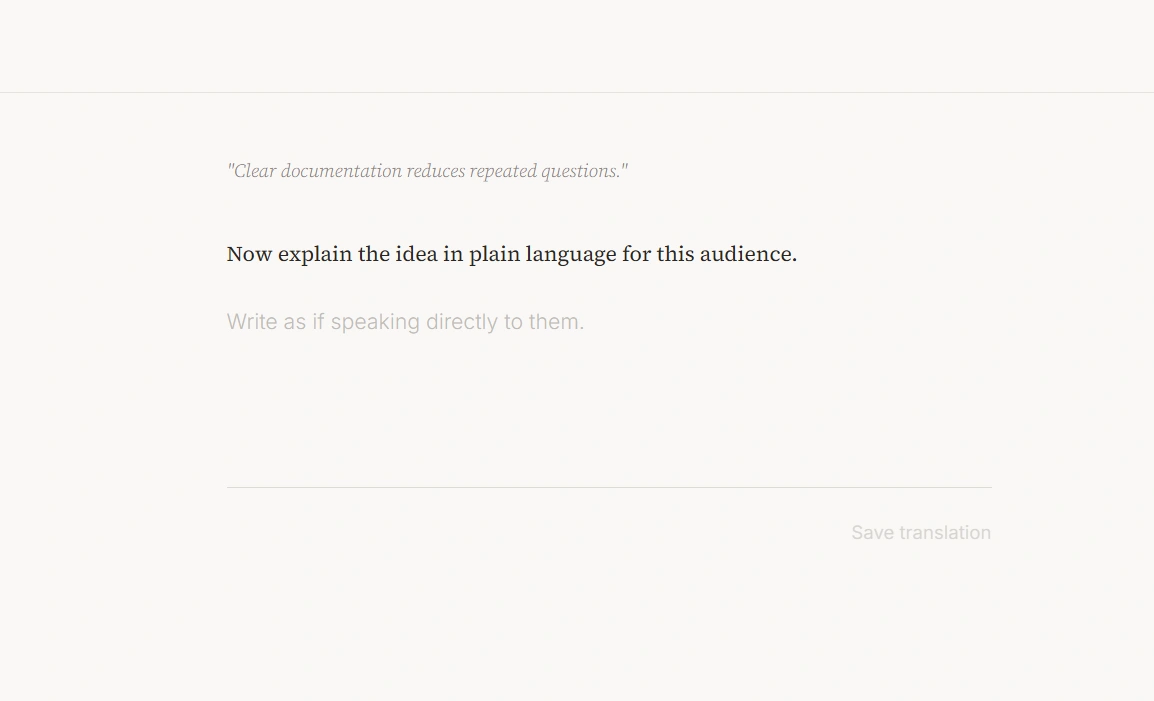Click the word "Now" starting the instruction

(x=249, y=254)
